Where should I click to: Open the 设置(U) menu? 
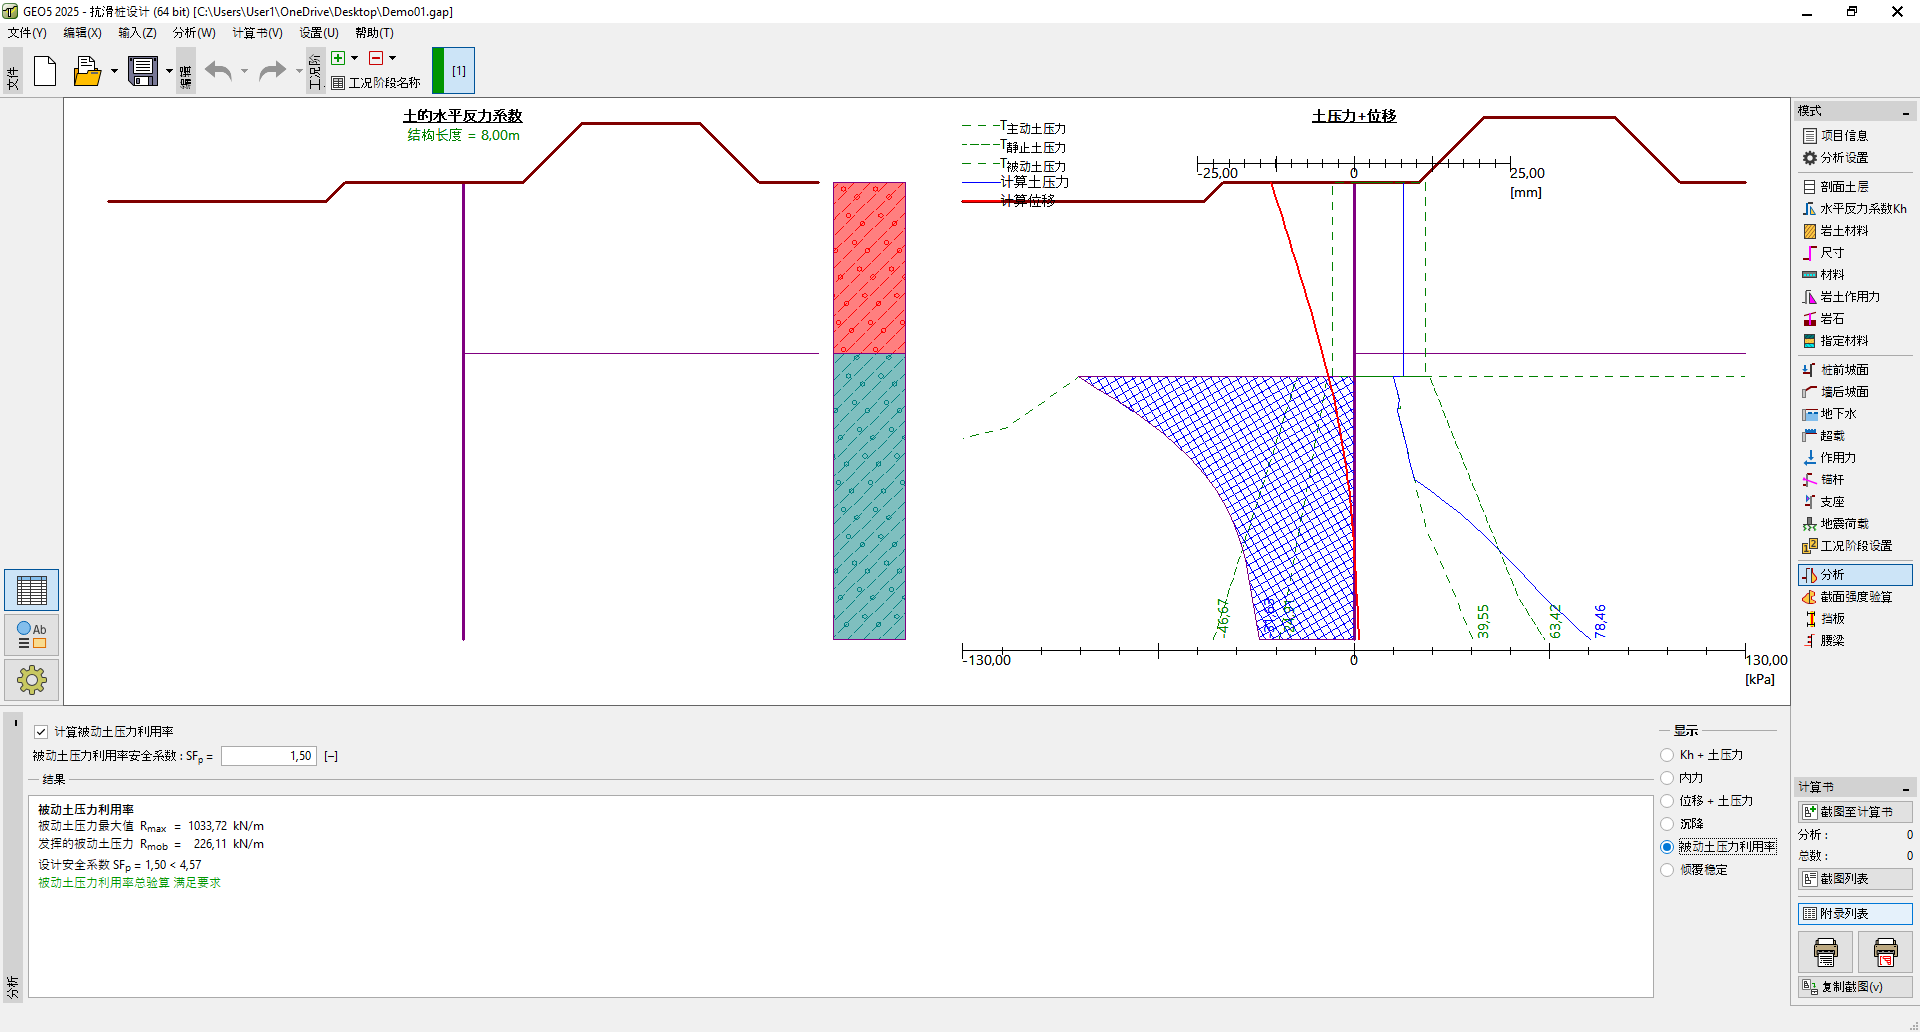pyautogui.click(x=319, y=33)
